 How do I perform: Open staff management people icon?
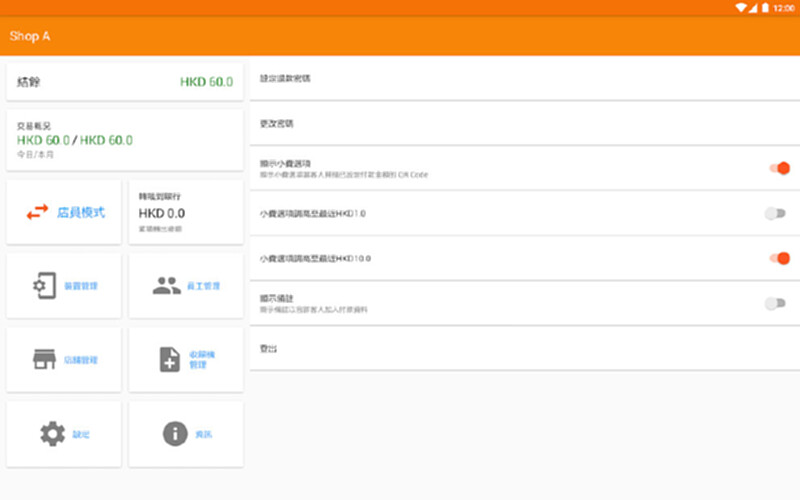click(x=166, y=286)
